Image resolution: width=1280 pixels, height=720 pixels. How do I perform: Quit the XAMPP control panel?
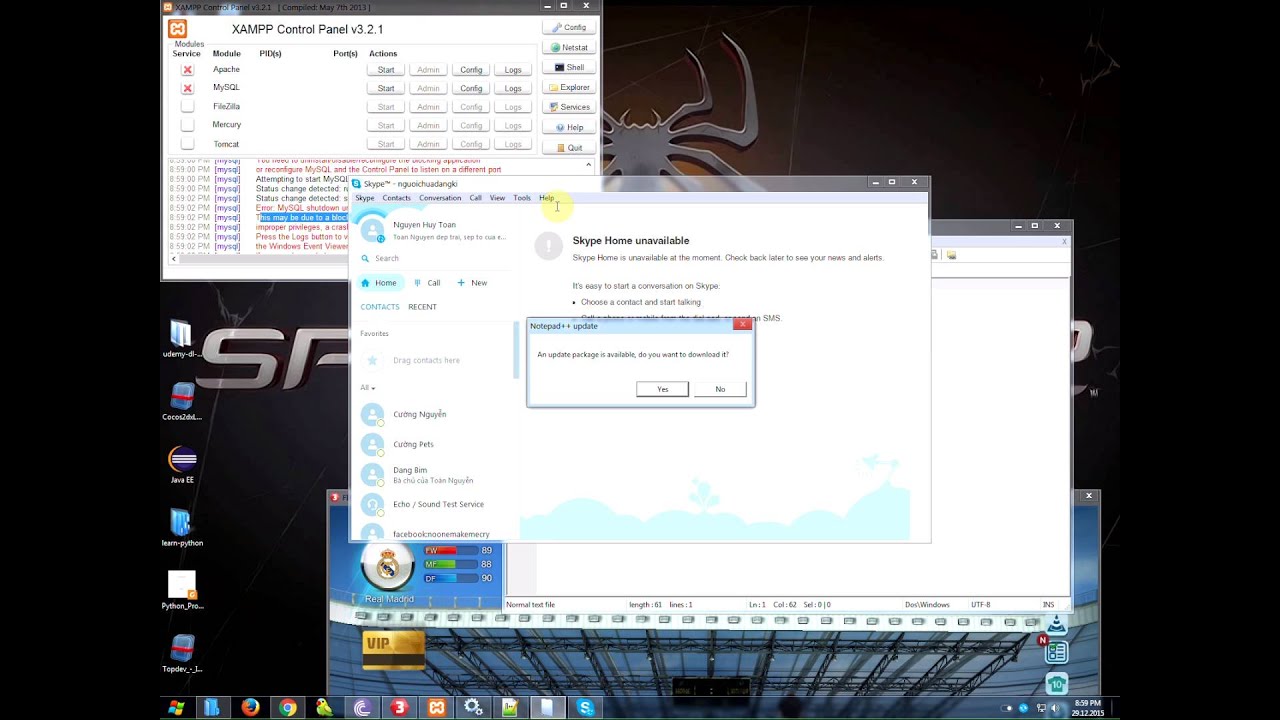coord(569,147)
